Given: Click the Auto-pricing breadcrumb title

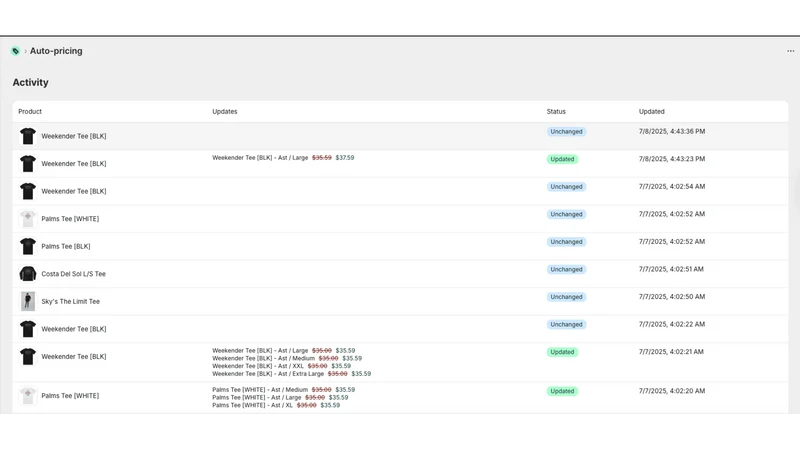Looking at the screenshot, I should (56, 51).
